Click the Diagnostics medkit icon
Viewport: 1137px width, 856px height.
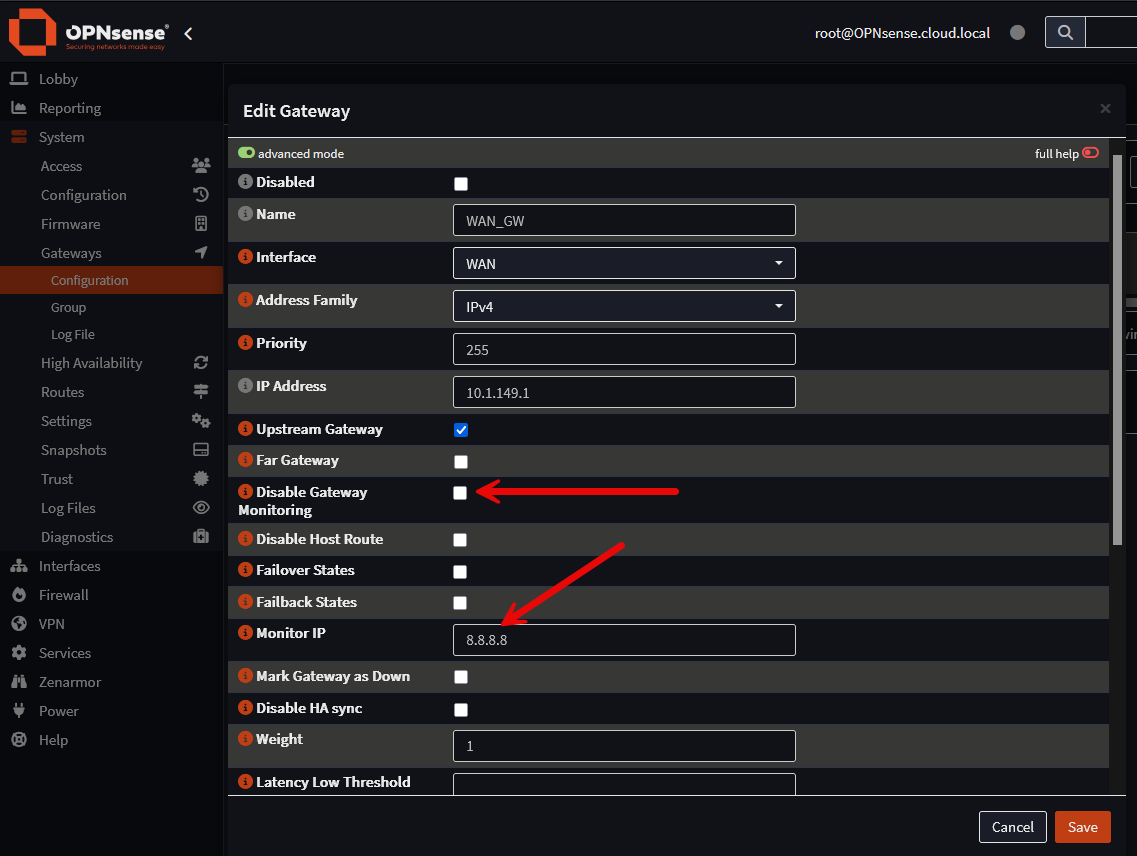(201, 537)
